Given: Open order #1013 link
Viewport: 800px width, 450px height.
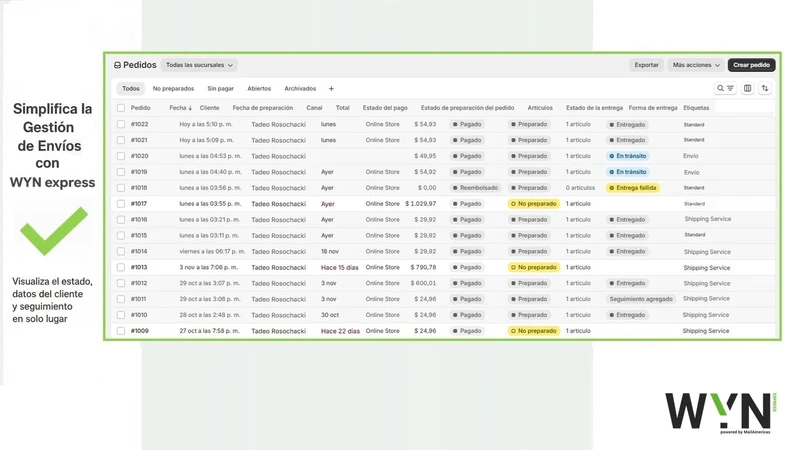Looking at the screenshot, I should coord(139,267).
